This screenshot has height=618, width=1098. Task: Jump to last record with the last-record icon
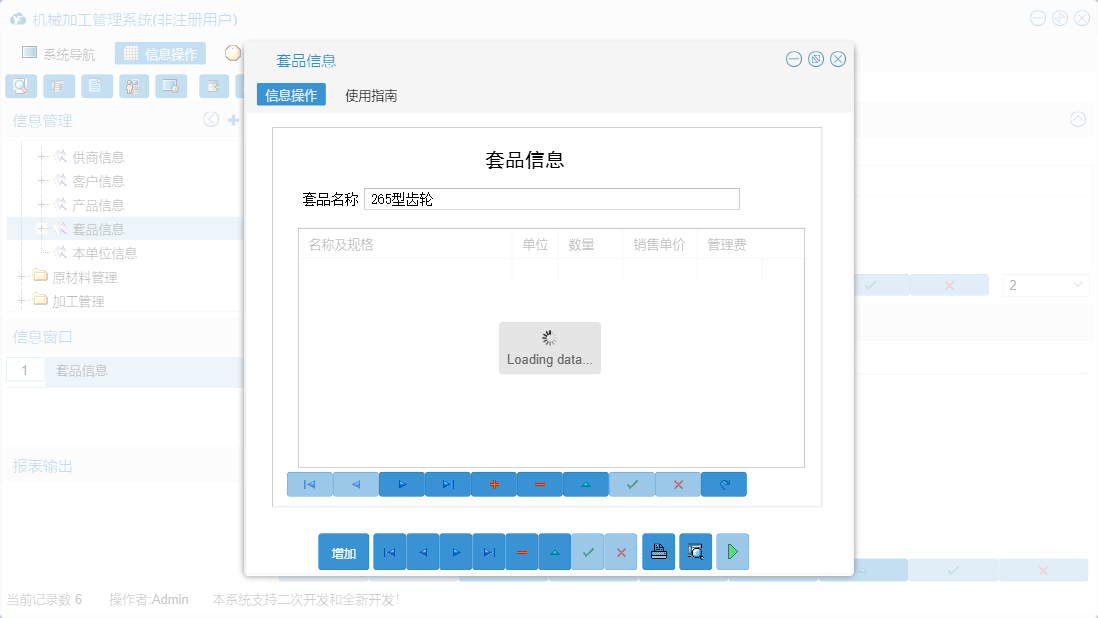[x=447, y=484]
